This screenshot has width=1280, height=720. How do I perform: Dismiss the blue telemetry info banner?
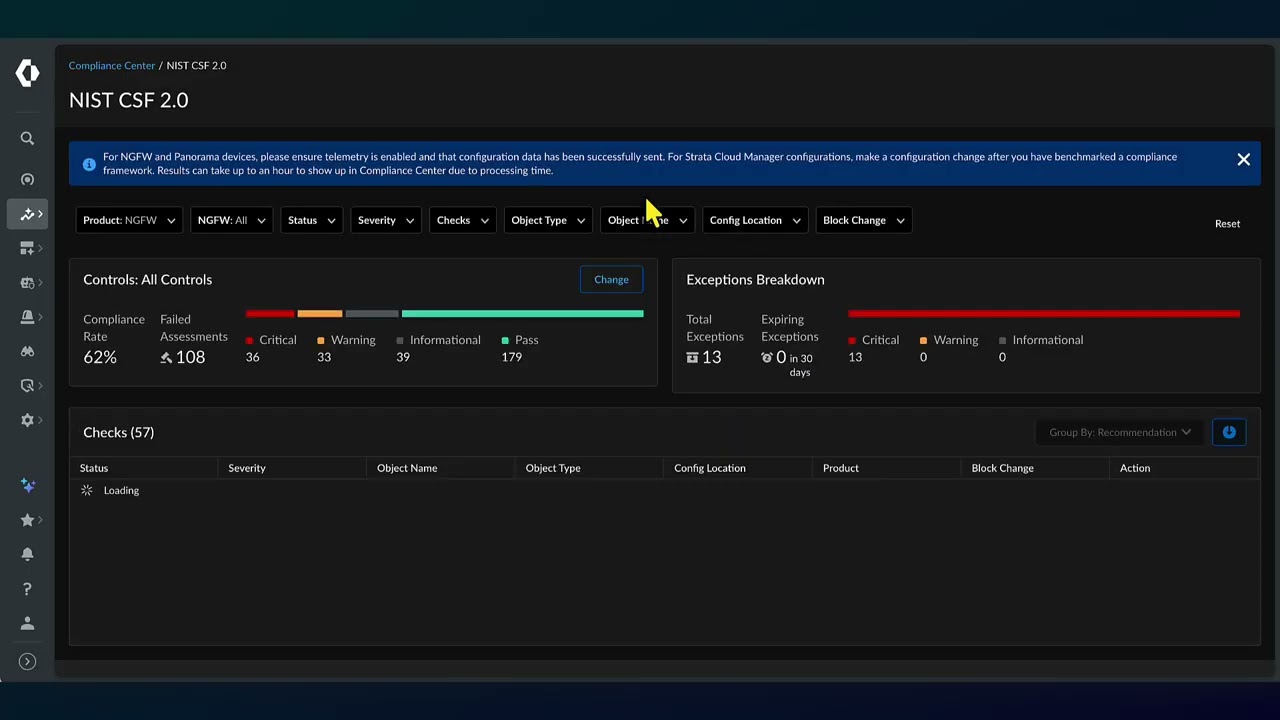[x=1243, y=160]
